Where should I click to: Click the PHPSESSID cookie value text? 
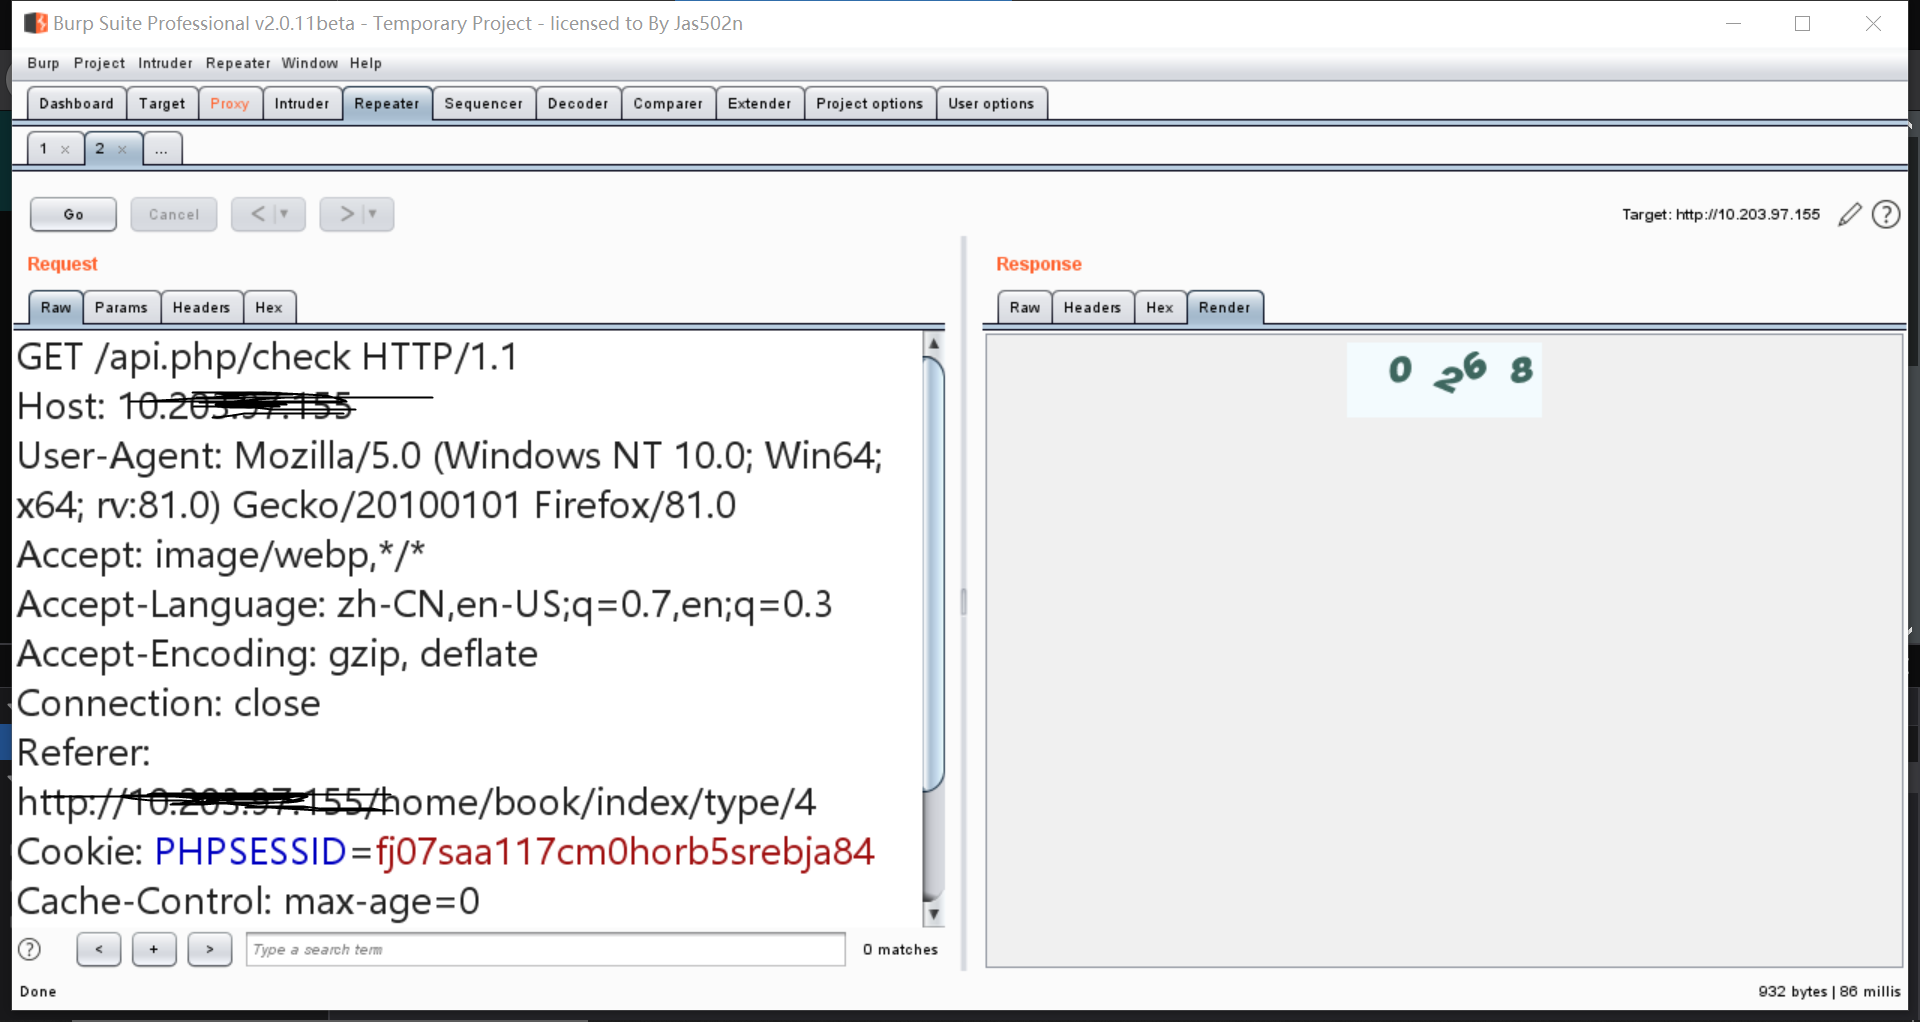pos(625,852)
